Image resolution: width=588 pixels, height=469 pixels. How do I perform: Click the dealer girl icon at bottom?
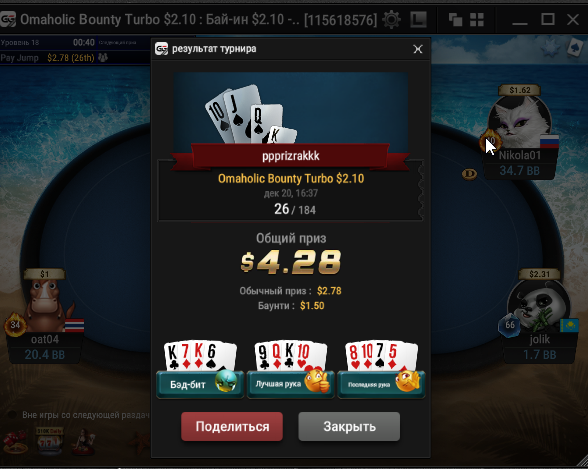pyautogui.click(x=84, y=442)
